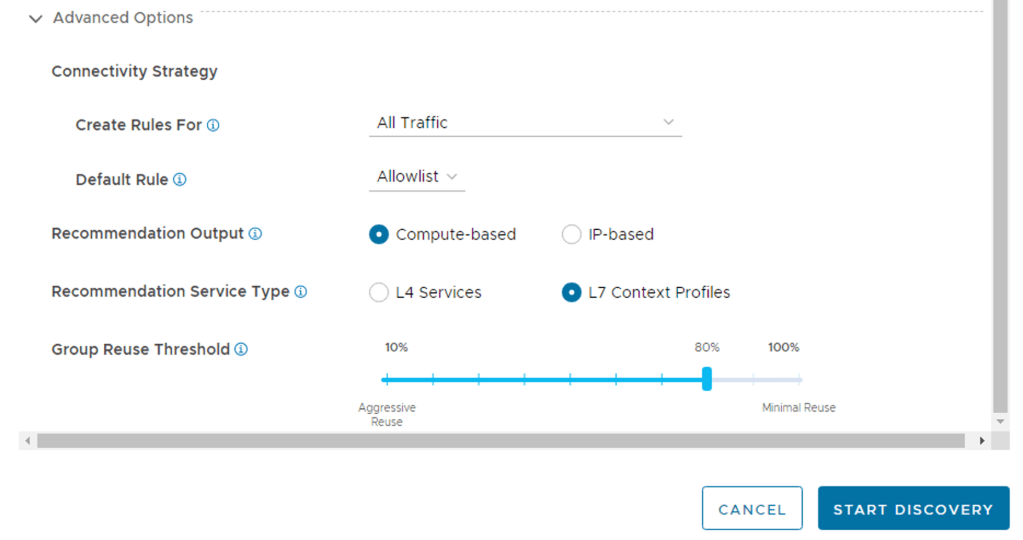Click info icon beside Default Rule
This screenshot has width=1023, height=540.
(x=180, y=180)
